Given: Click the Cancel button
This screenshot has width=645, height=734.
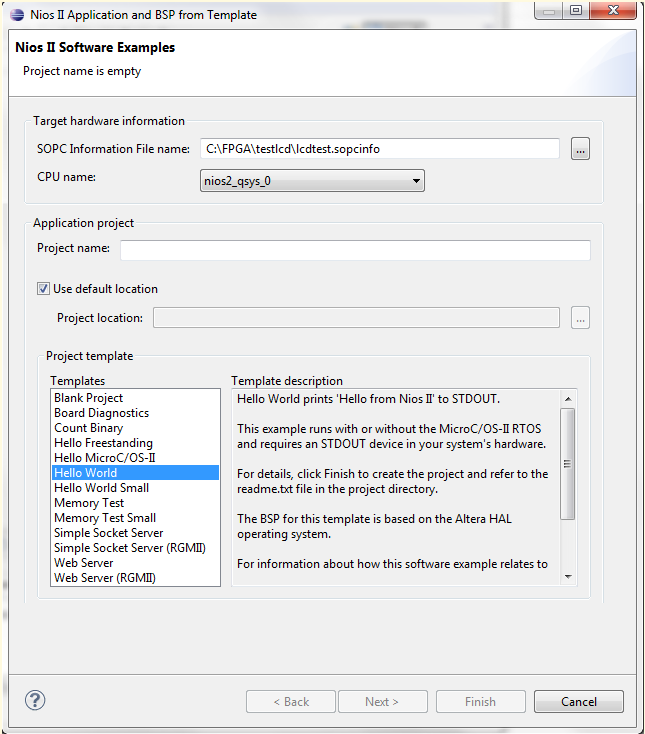Looking at the screenshot, I should point(579,701).
